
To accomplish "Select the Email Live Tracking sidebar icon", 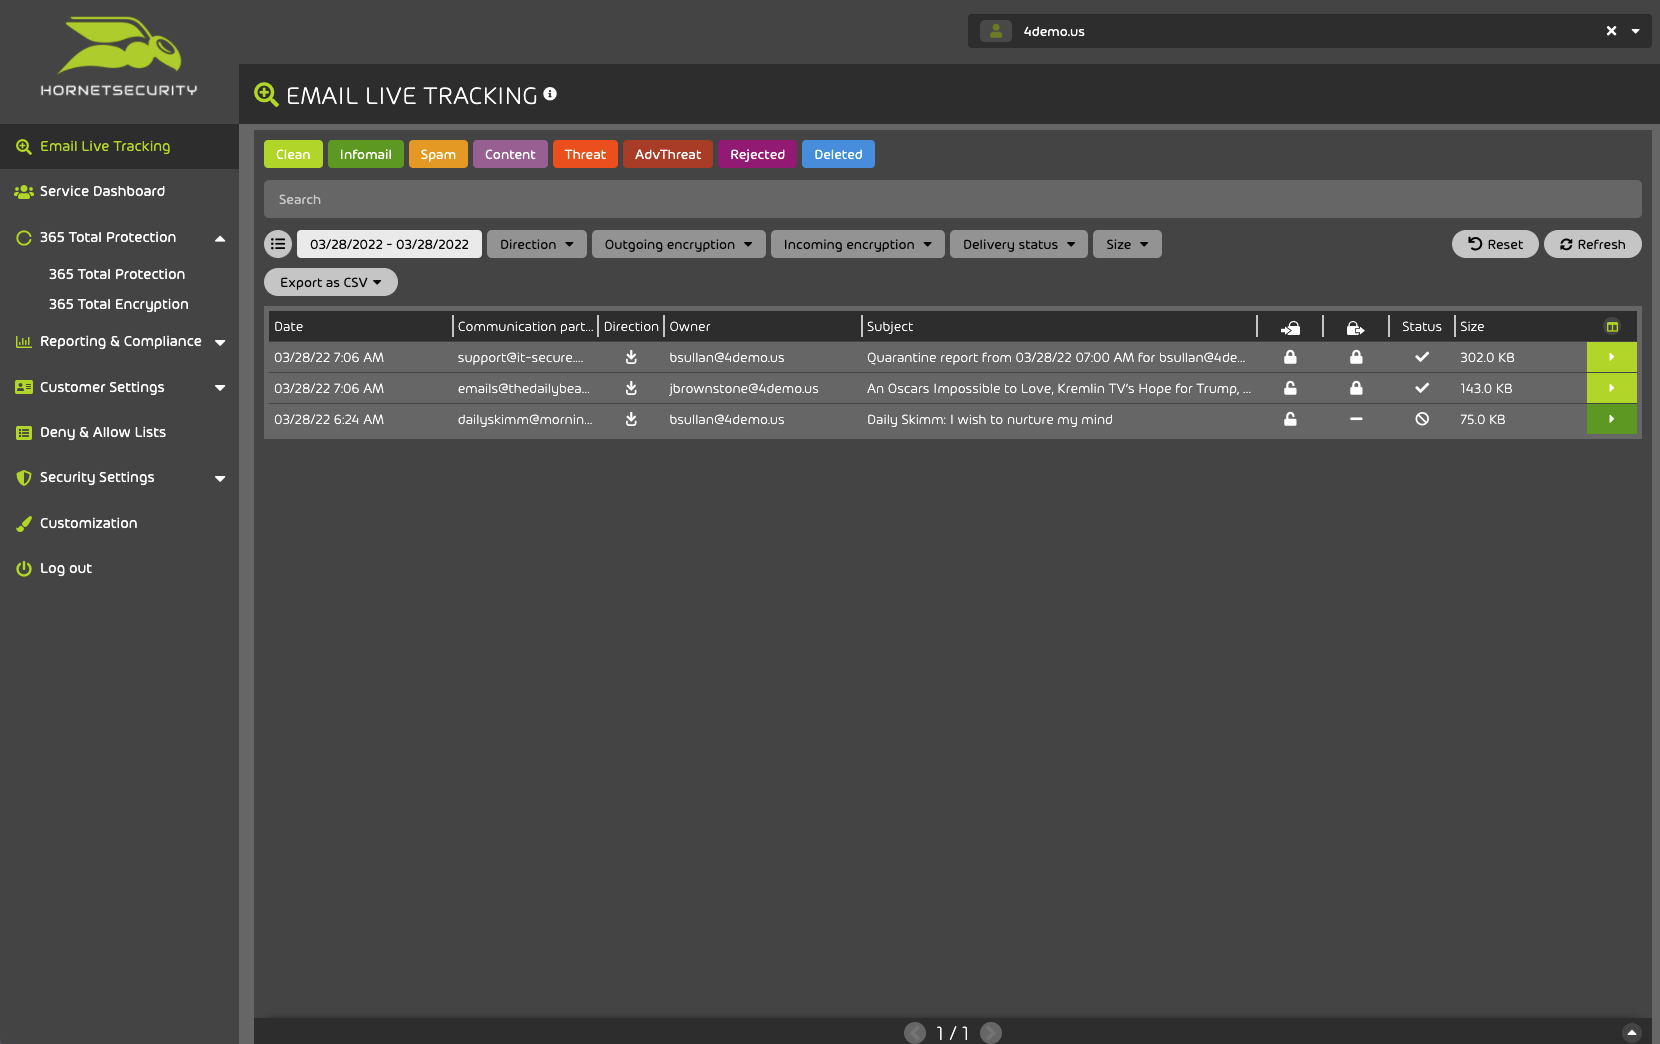I will coord(23,146).
